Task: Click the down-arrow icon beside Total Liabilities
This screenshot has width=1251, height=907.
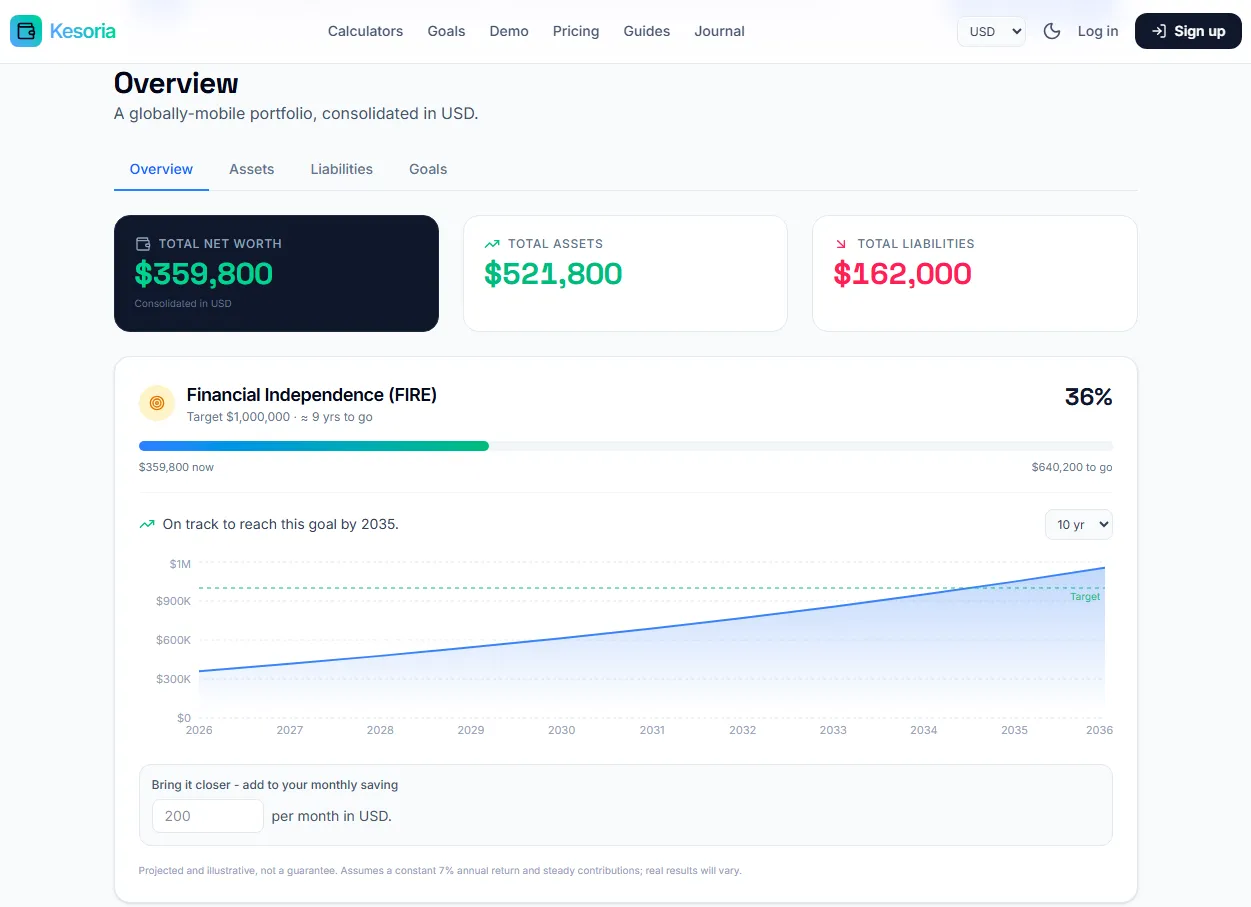Action: point(841,244)
